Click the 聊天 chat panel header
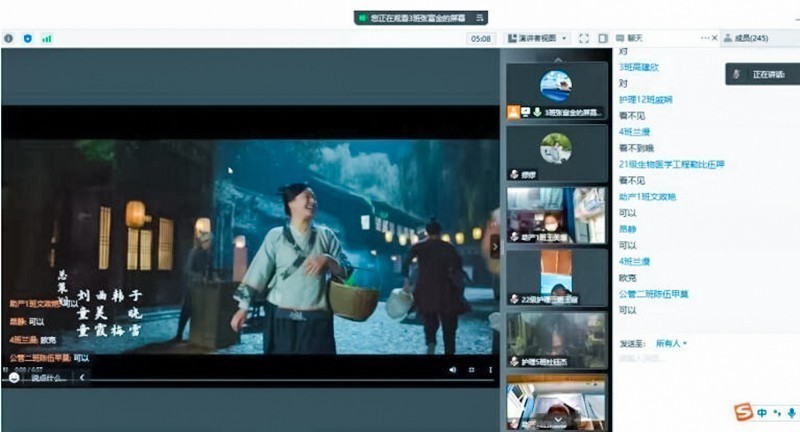The image size is (800, 432). pyautogui.click(x=630, y=38)
